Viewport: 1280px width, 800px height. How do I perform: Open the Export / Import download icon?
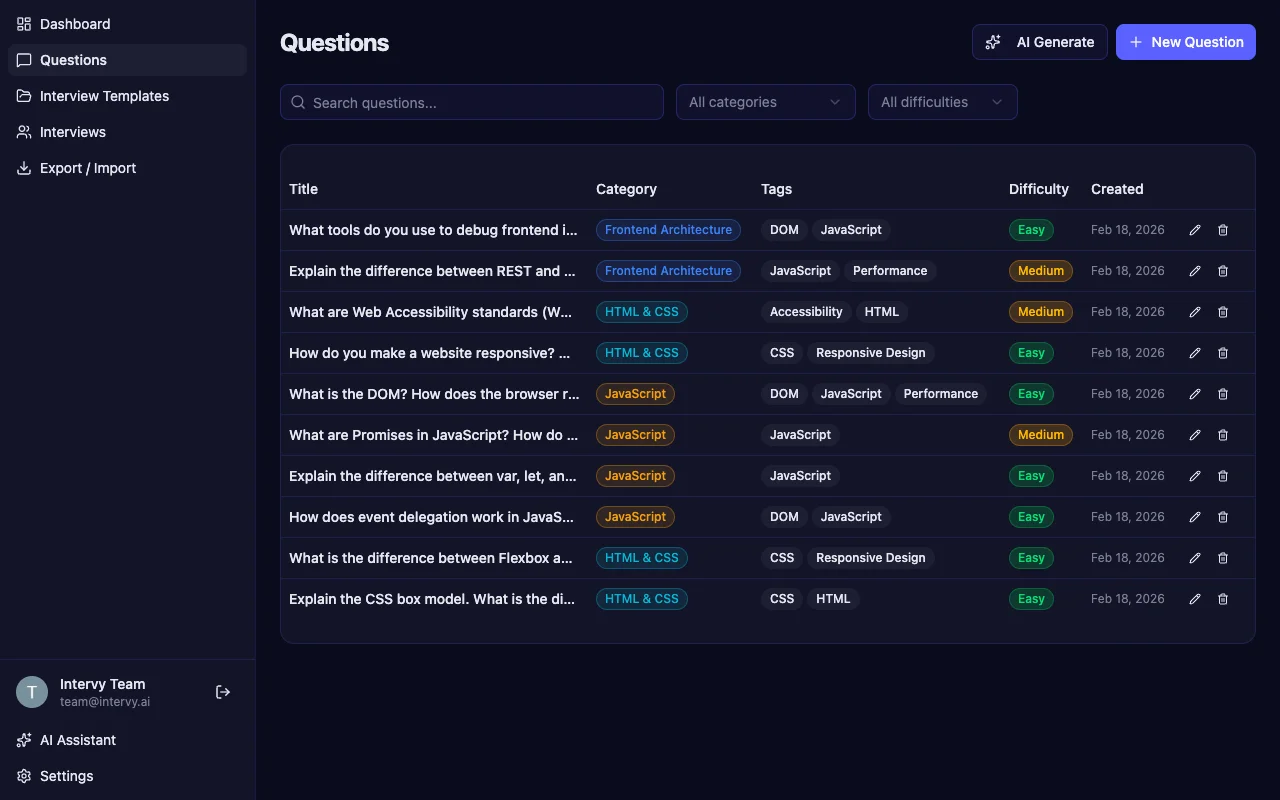coord(22,168)
